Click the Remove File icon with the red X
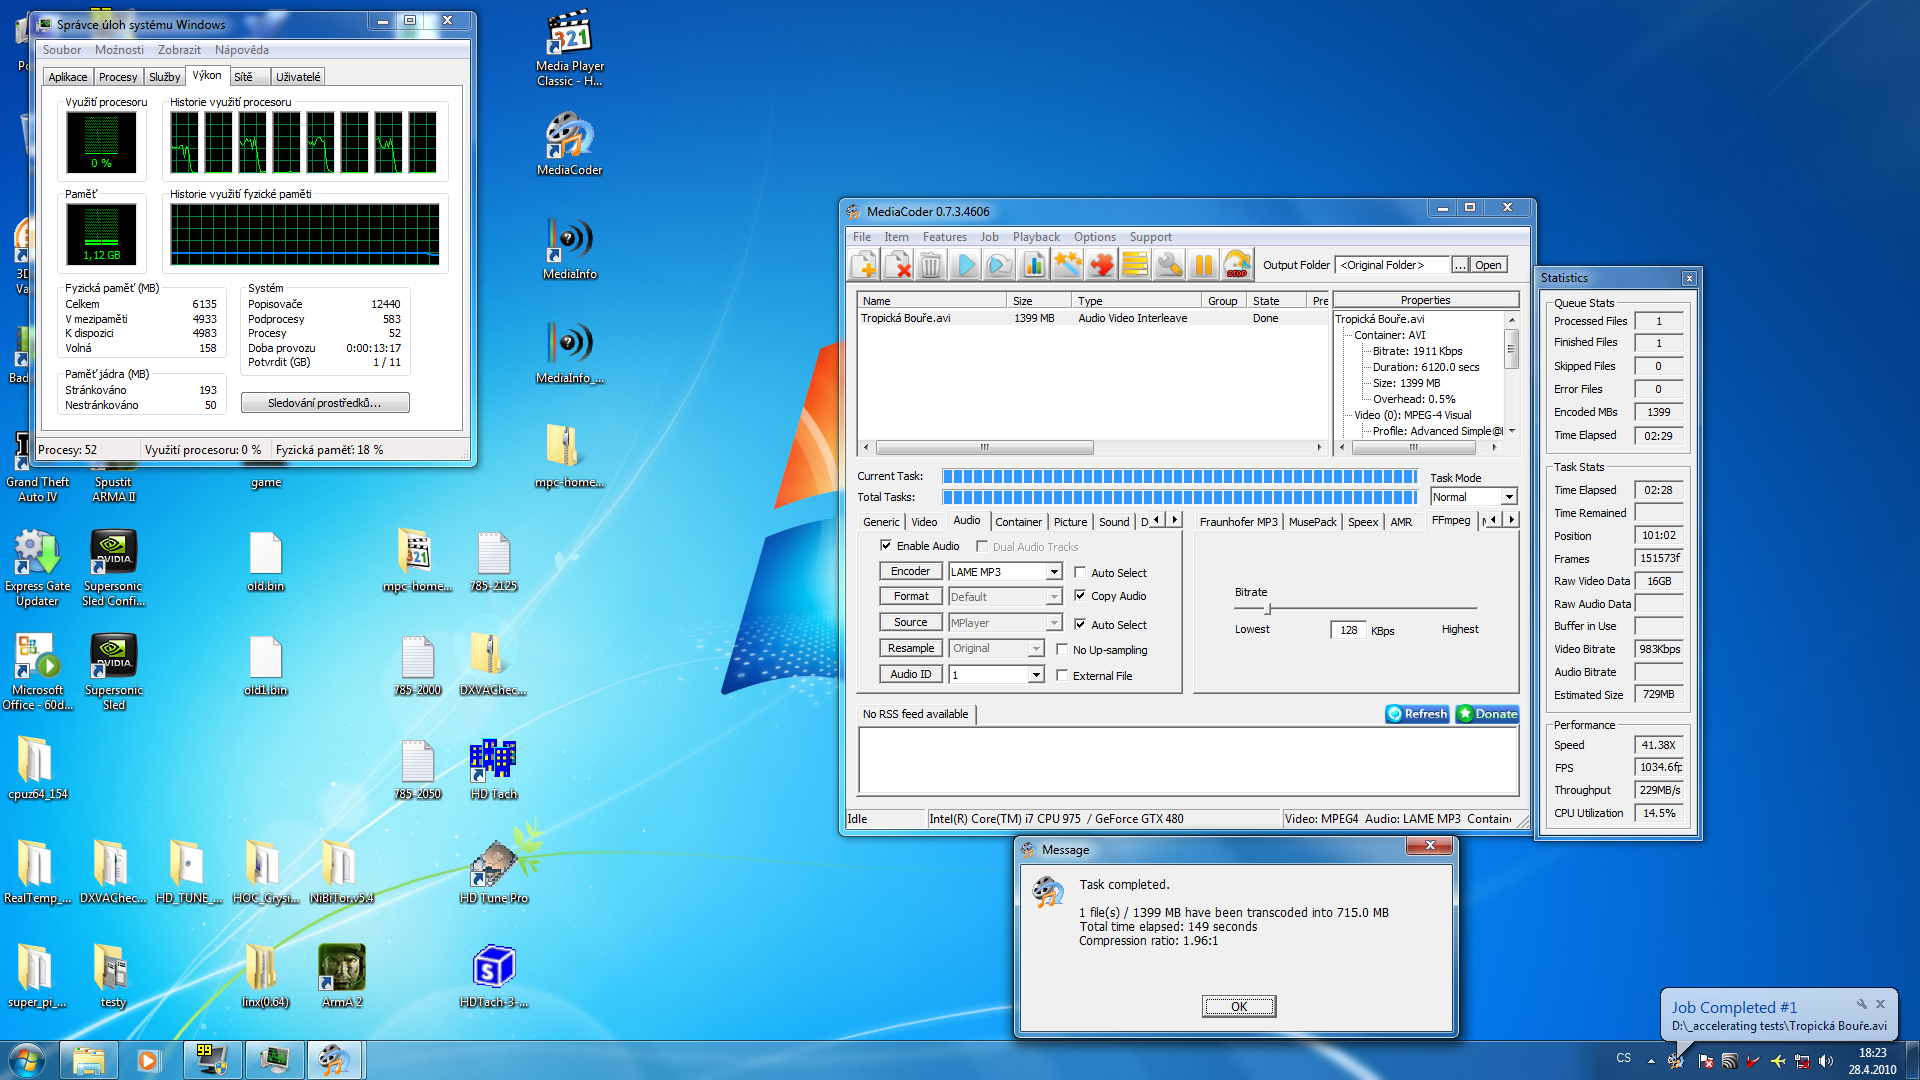 coord(898,265)
